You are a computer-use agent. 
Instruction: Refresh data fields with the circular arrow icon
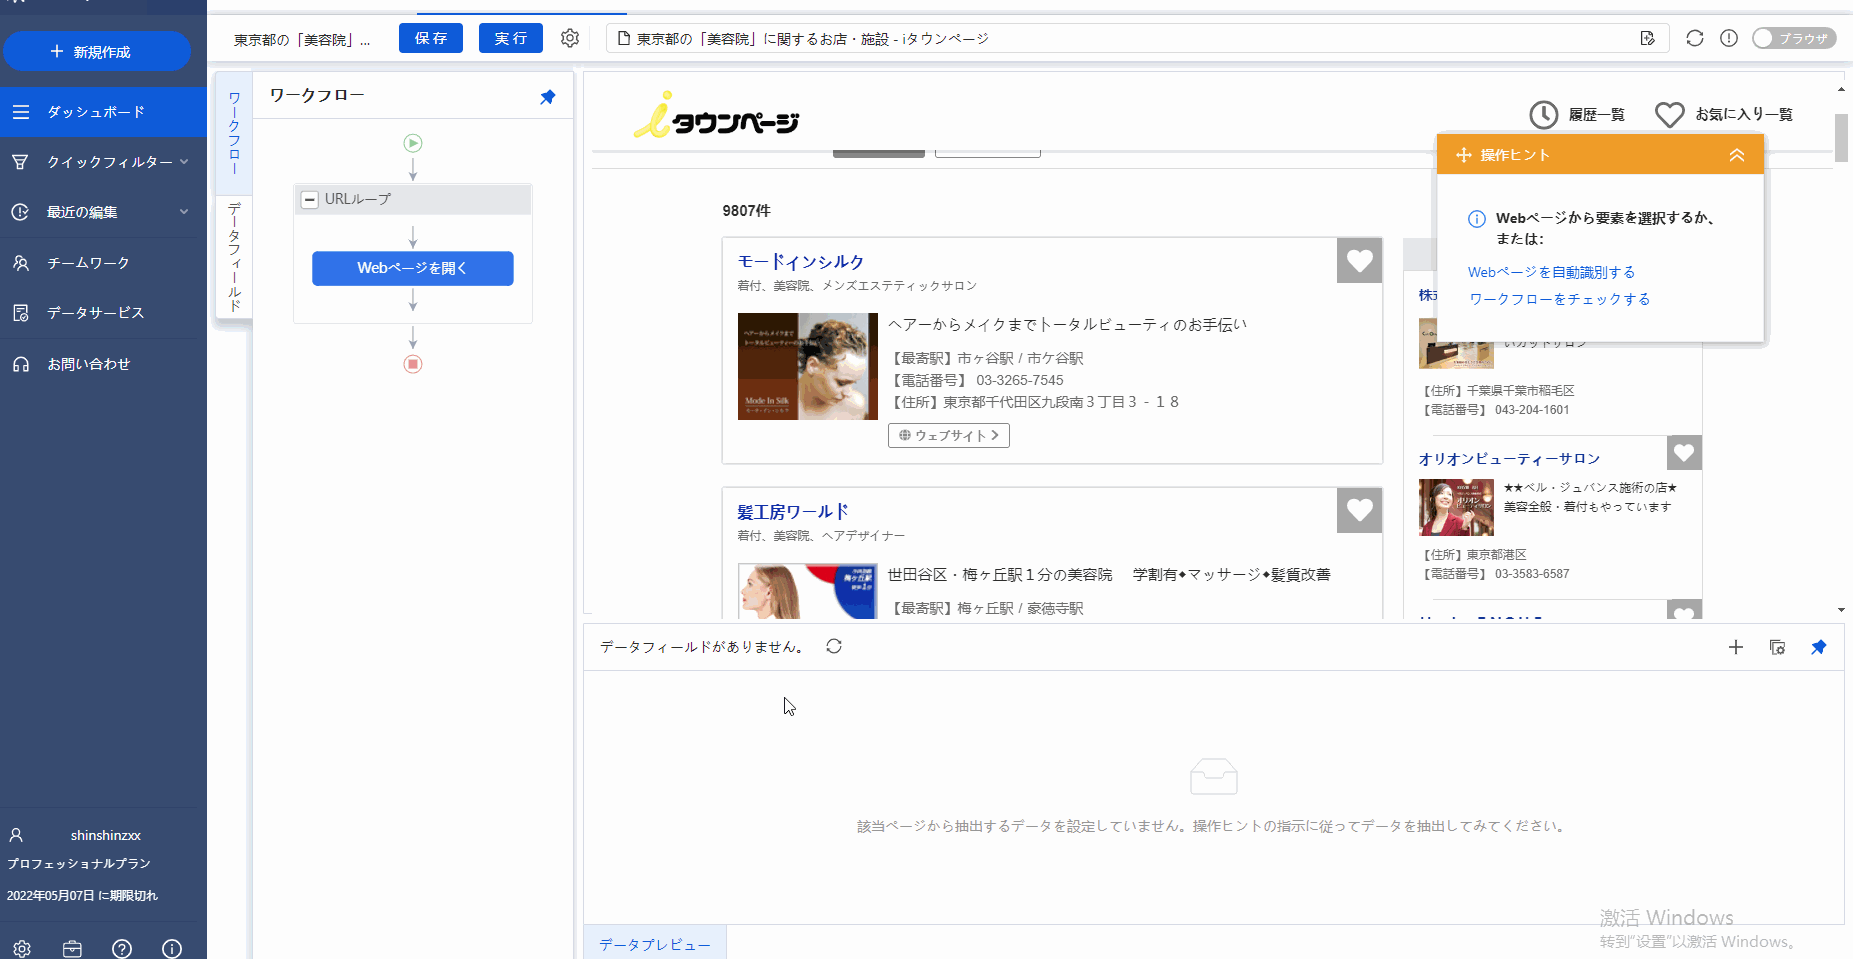(834, 647)
